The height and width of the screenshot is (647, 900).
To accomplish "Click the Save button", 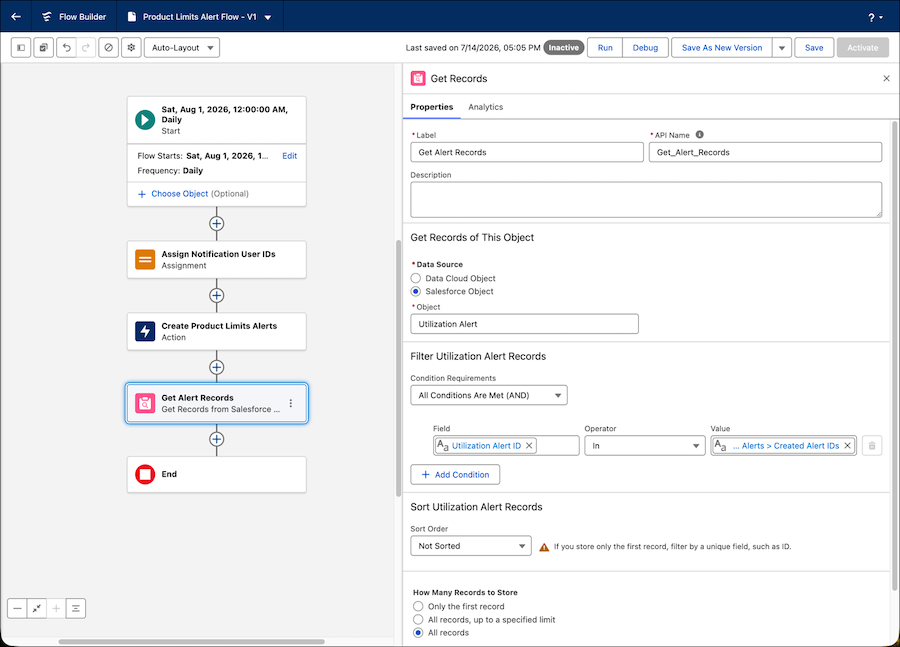I will 814,48.
